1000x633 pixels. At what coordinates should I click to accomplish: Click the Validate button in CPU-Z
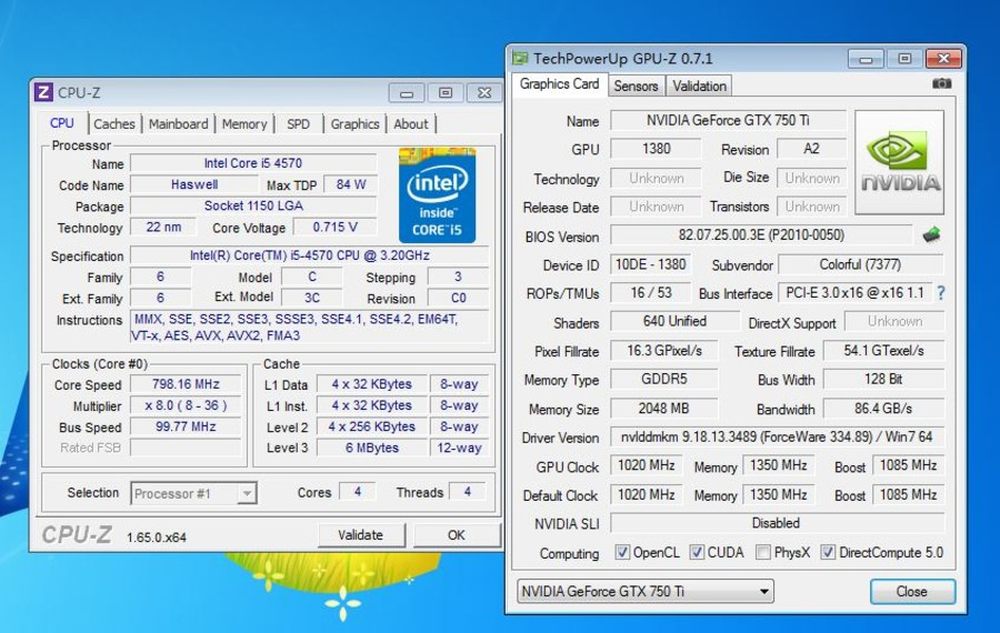[x=361, y=535]
